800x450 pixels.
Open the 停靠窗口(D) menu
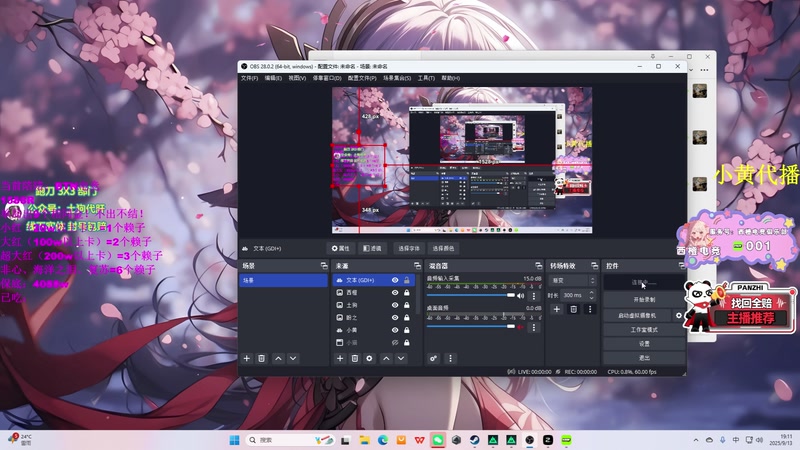click(327, 78)
